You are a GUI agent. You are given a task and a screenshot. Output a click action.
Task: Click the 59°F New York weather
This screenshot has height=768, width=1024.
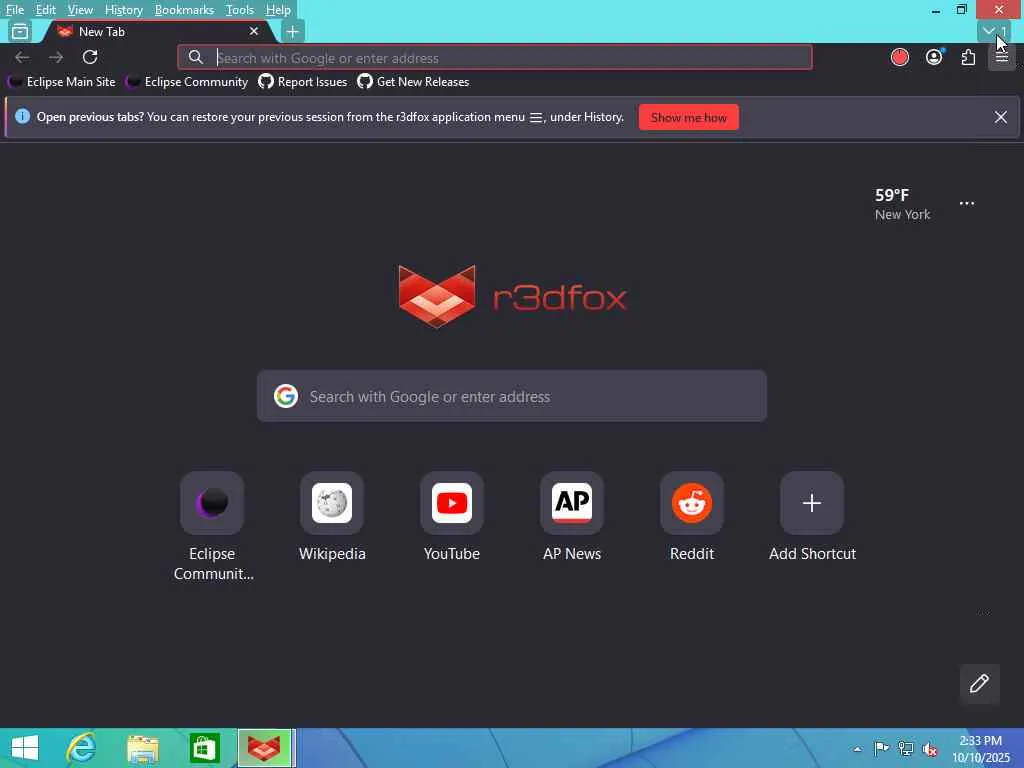pos(903,204)
